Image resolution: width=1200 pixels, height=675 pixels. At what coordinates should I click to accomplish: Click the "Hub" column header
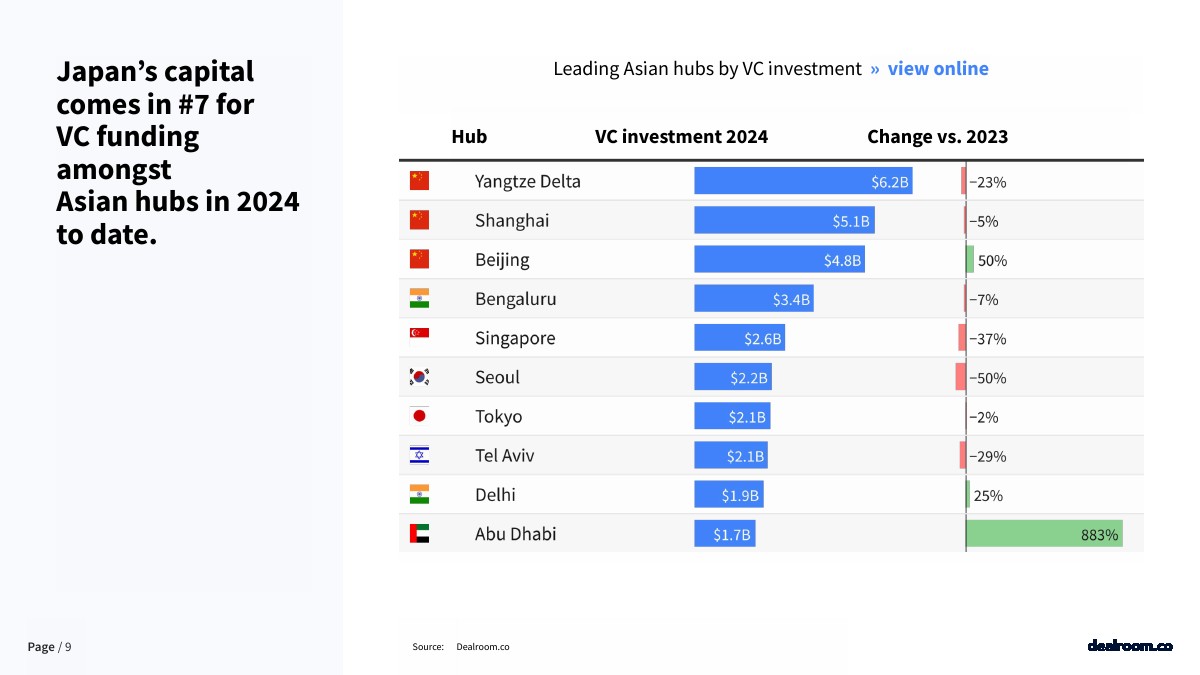click(x=469, y=137)
